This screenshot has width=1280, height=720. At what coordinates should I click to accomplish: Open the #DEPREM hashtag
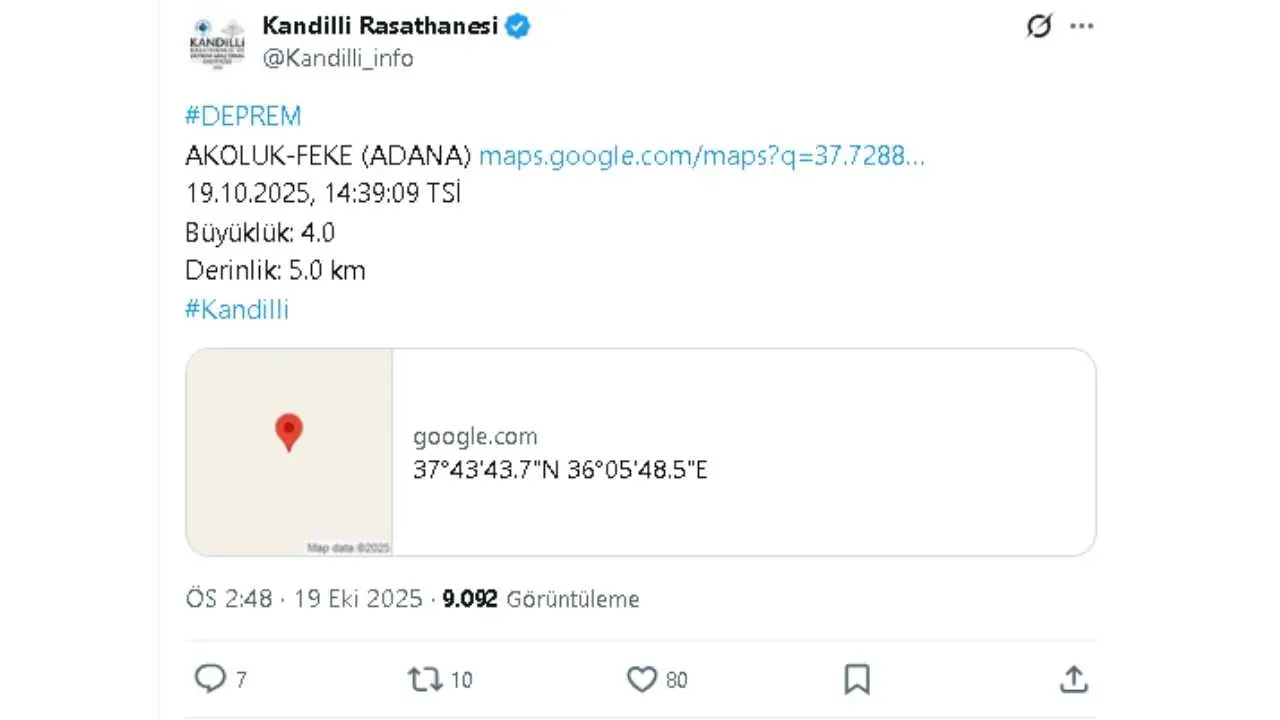[242, 116]
